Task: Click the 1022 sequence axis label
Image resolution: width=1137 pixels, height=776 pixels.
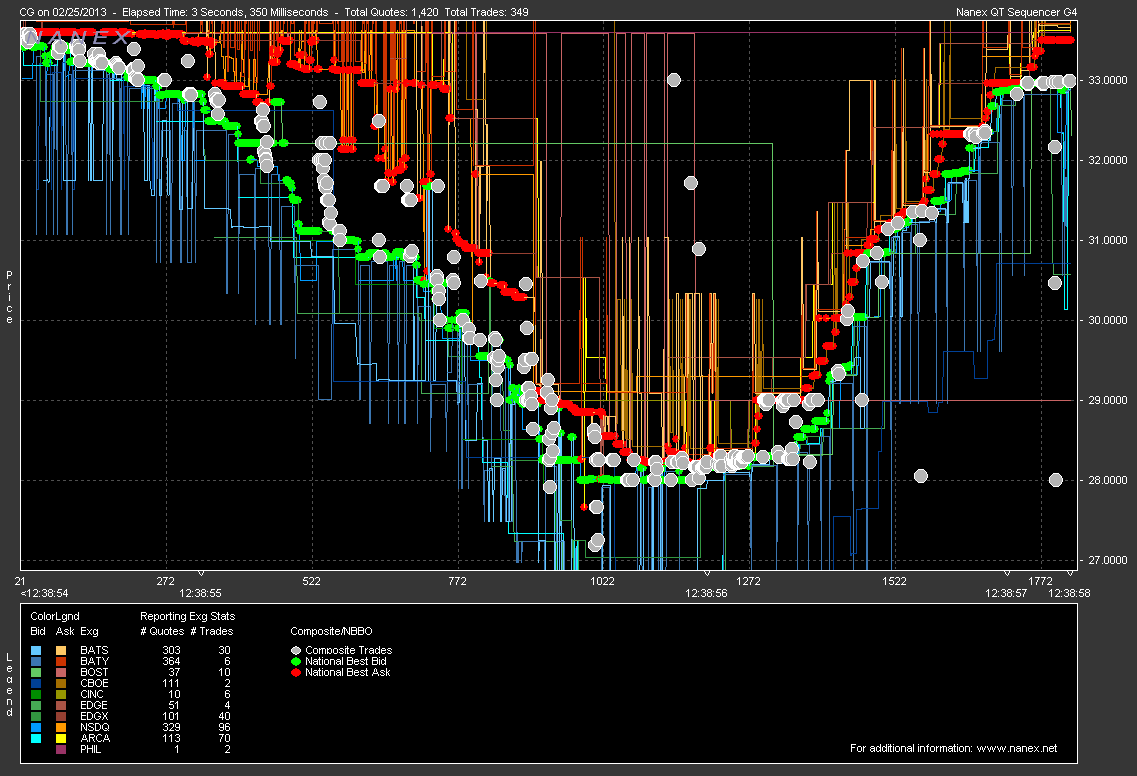Action: (x=603, y=581)
